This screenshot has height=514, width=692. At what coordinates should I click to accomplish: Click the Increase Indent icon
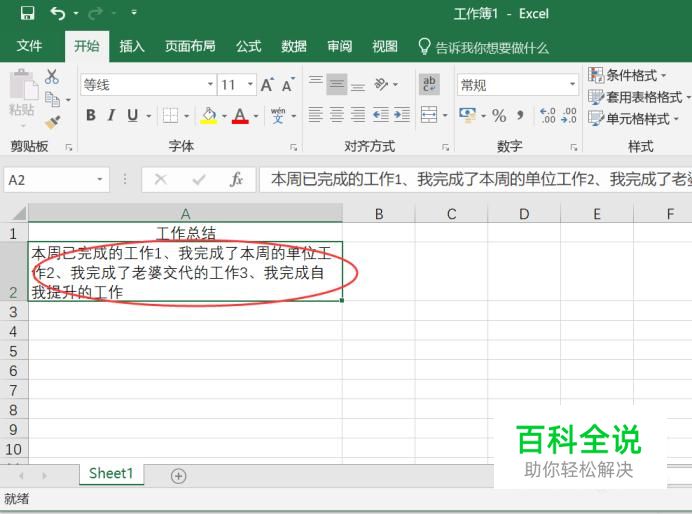(402, 115)
